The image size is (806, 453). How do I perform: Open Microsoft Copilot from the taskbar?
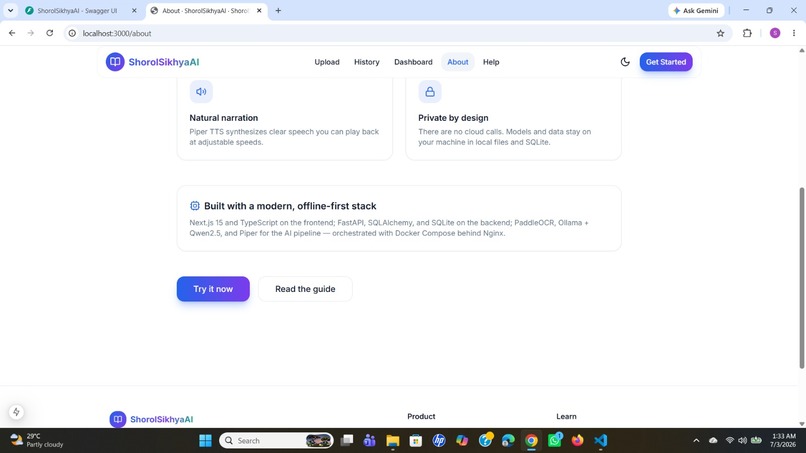462,441
